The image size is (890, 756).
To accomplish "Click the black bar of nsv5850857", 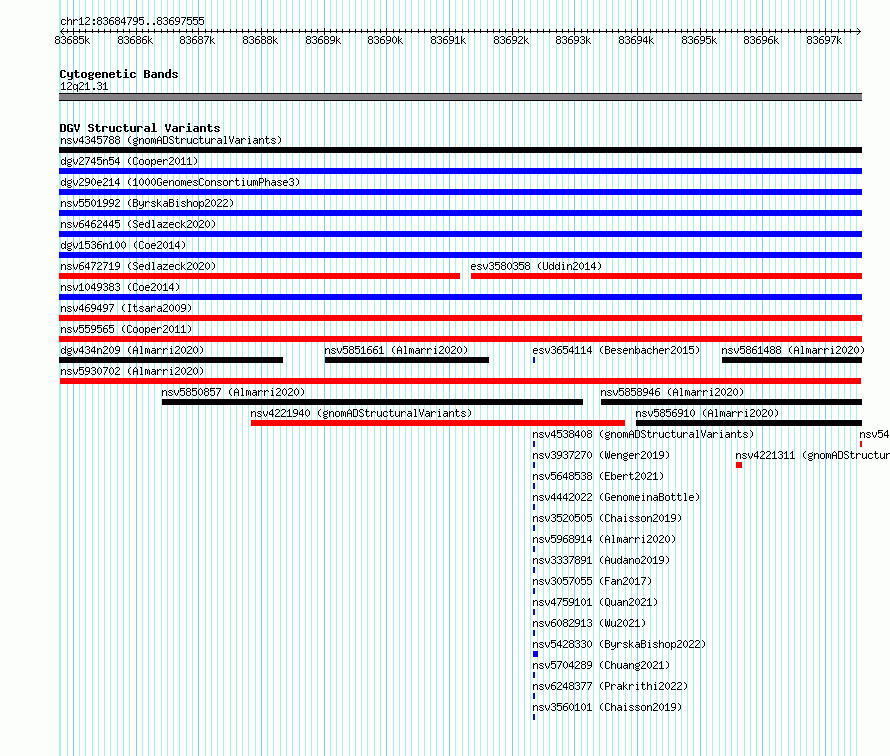I will pyautogui.click(x=372, y=402).
